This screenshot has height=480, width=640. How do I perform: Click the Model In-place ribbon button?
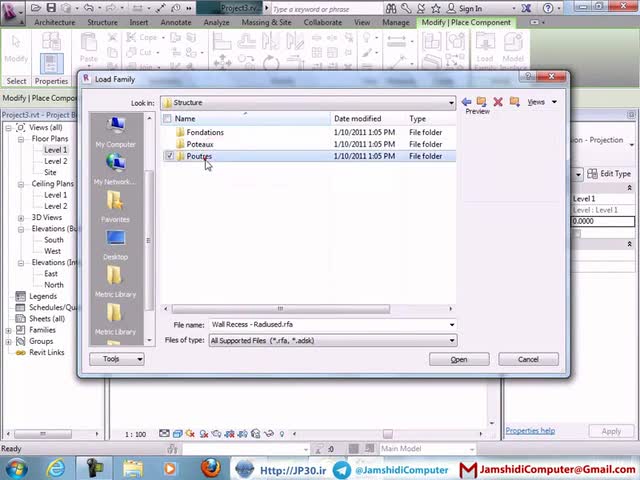click(x=513, y=51)
